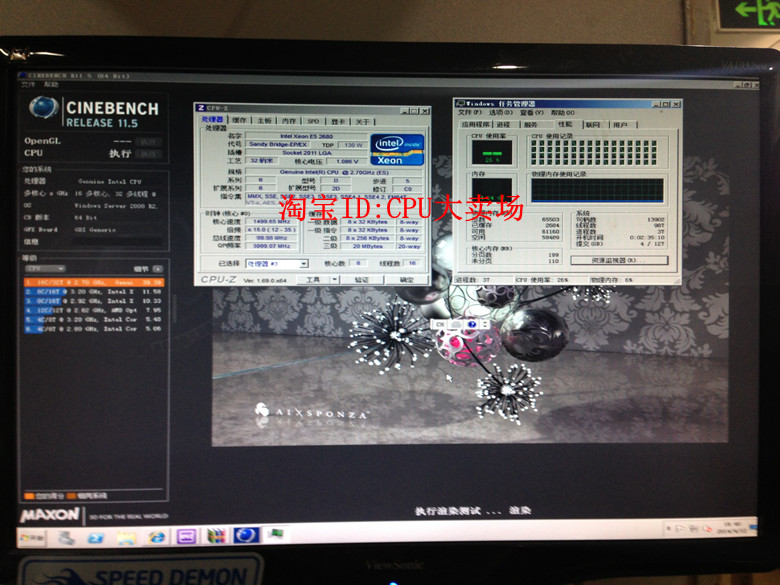Viewport: 780px width, 585px height.
Task: Click the Intel Xeon logo in CPU-Z
Action: (x=397, y=149)
